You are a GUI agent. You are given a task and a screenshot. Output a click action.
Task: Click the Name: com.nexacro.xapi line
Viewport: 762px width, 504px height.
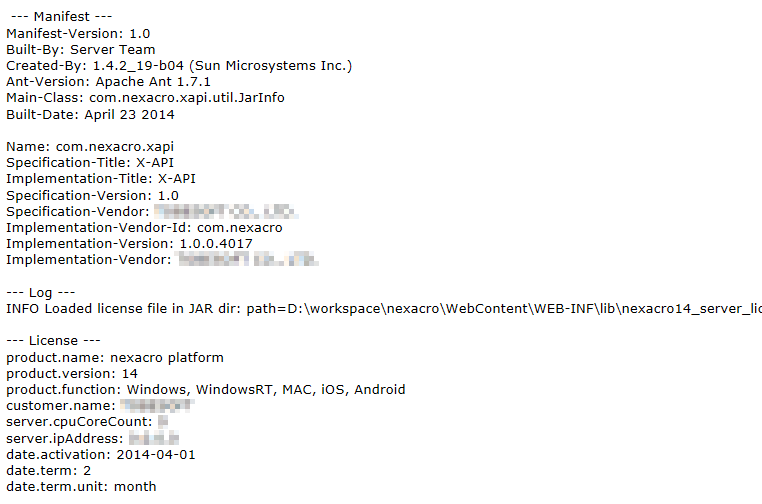point(83,146)
